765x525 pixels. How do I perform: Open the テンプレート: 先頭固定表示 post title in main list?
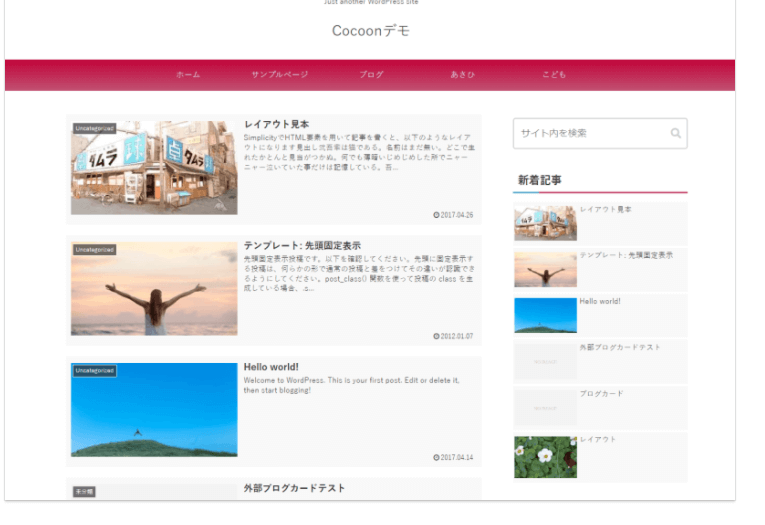(x=302, y=245)
